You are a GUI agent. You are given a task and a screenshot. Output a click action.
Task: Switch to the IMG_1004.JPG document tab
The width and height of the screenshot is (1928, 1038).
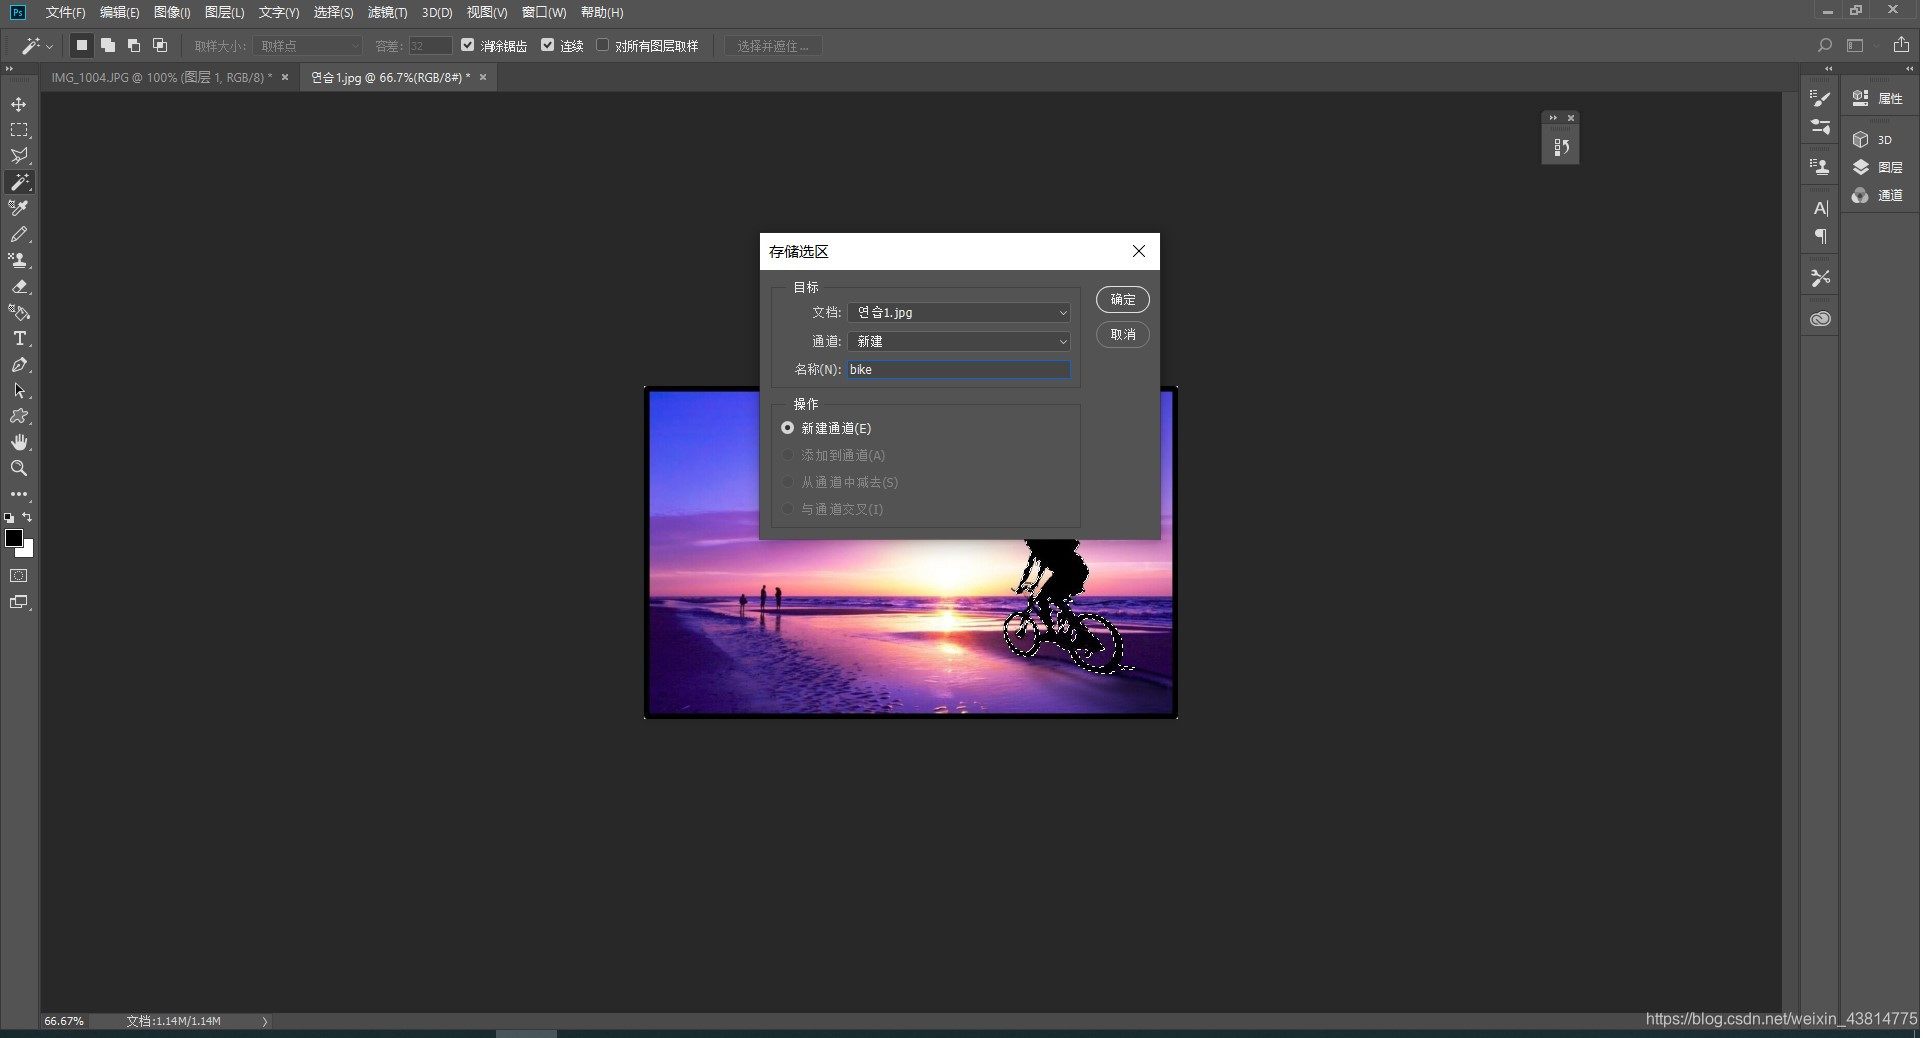(x=162, y=77)
